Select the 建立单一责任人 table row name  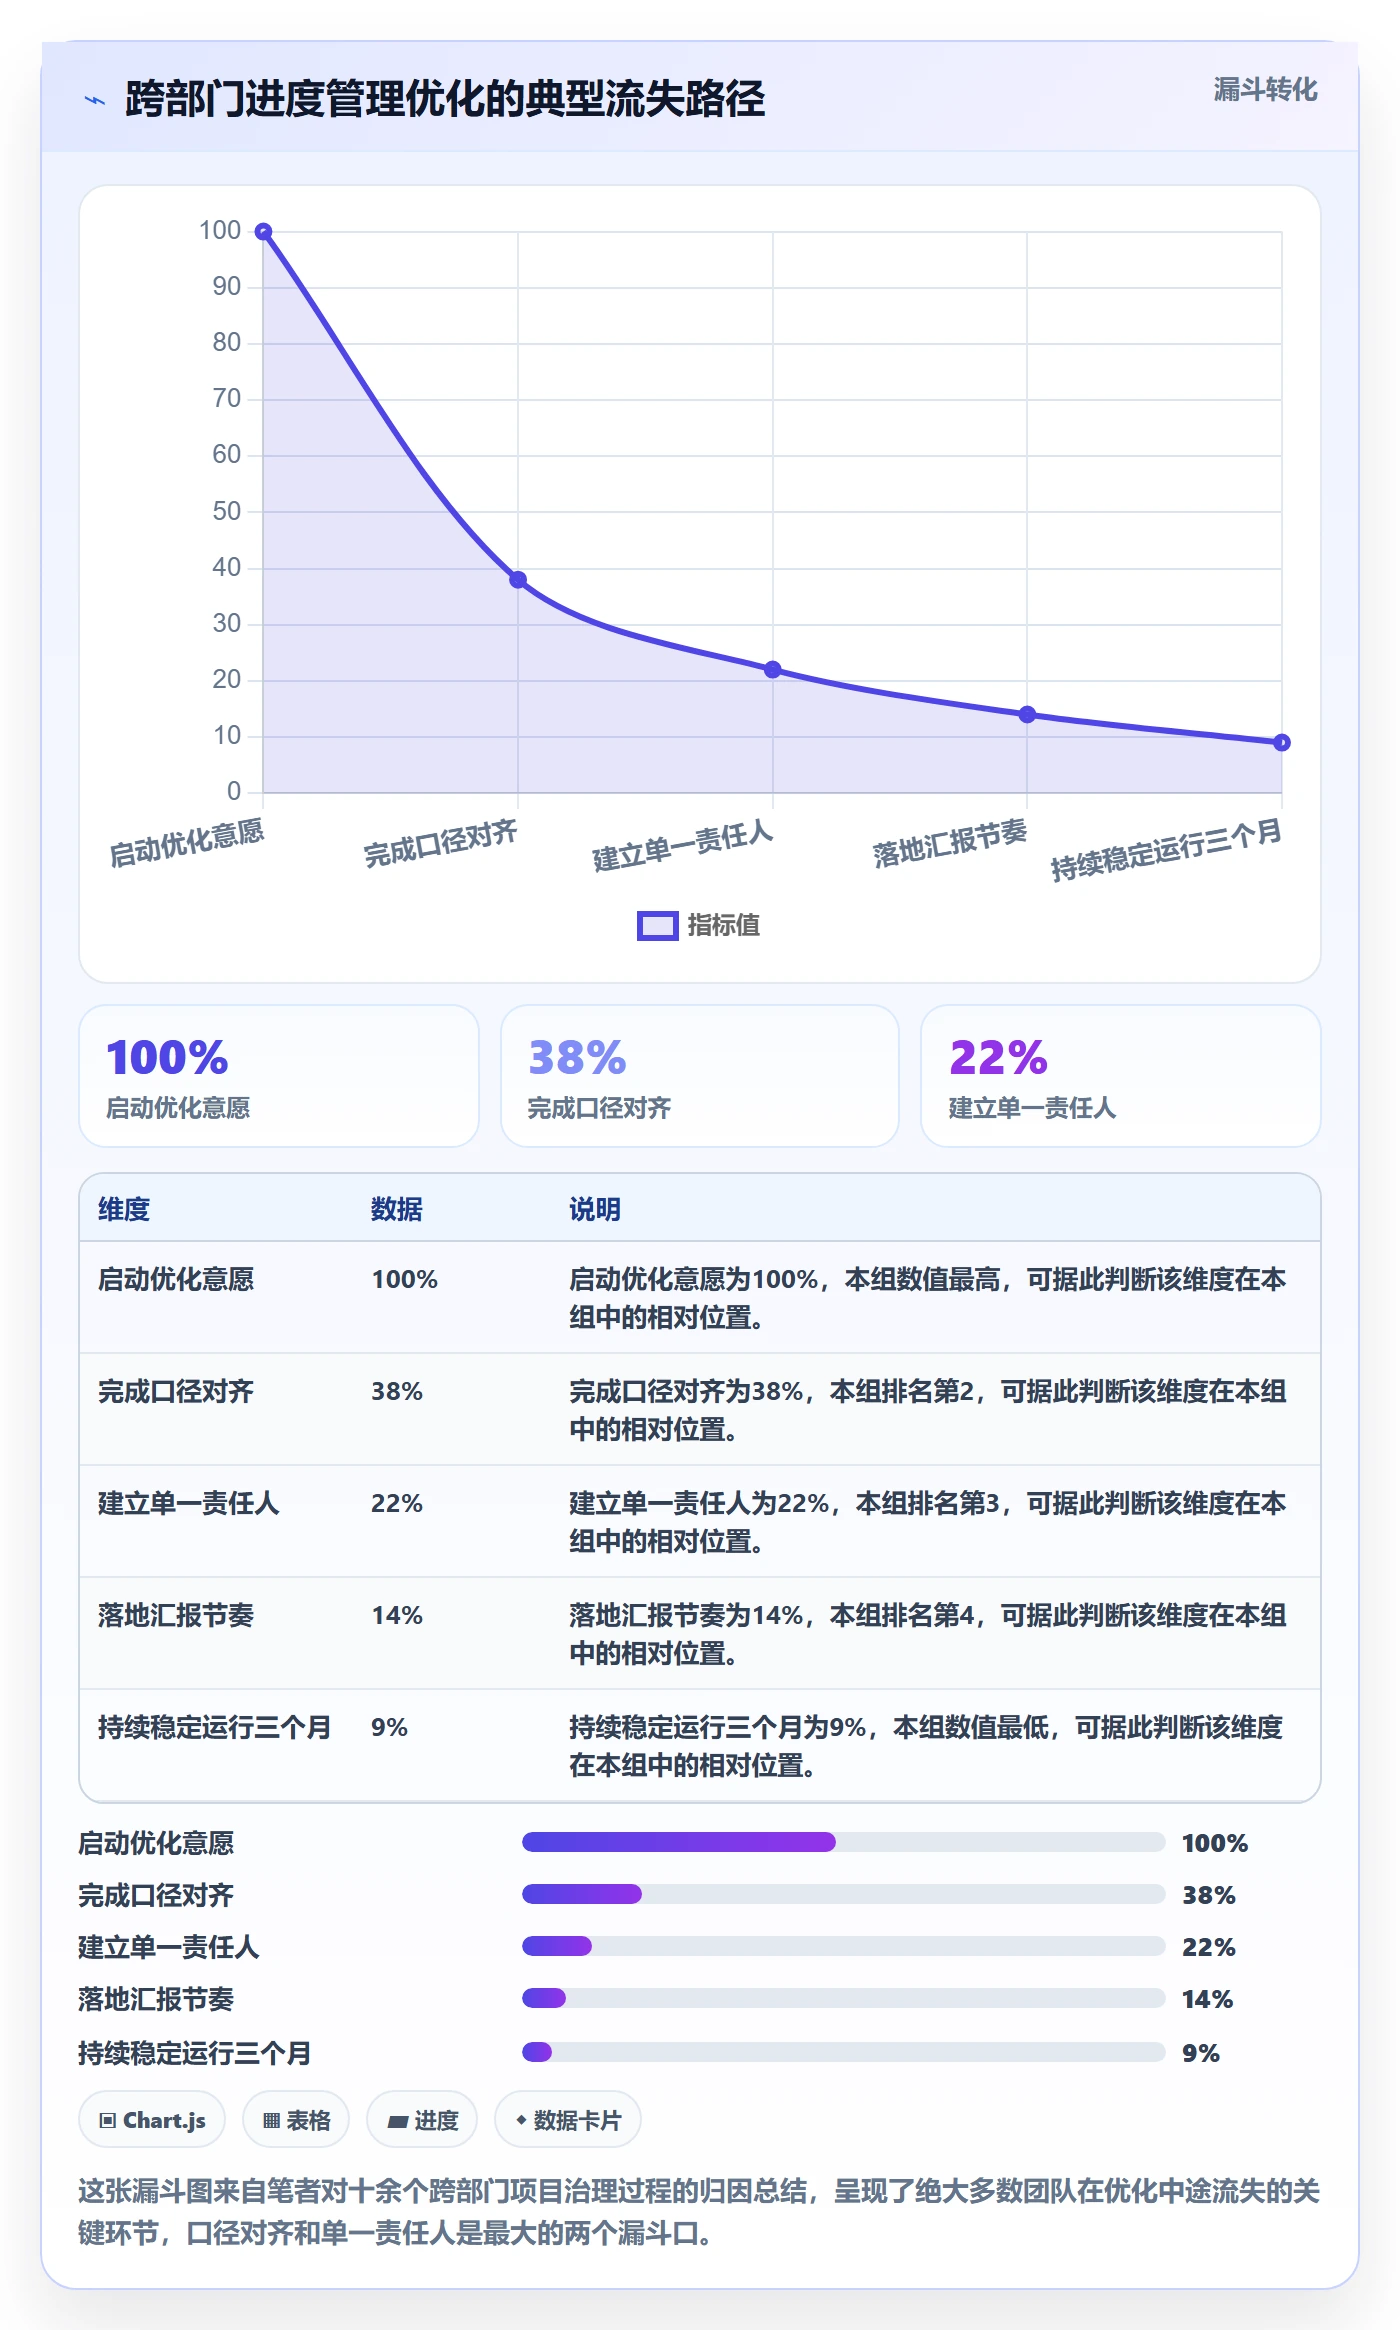pyautogui.click(x=189, y=1503)
